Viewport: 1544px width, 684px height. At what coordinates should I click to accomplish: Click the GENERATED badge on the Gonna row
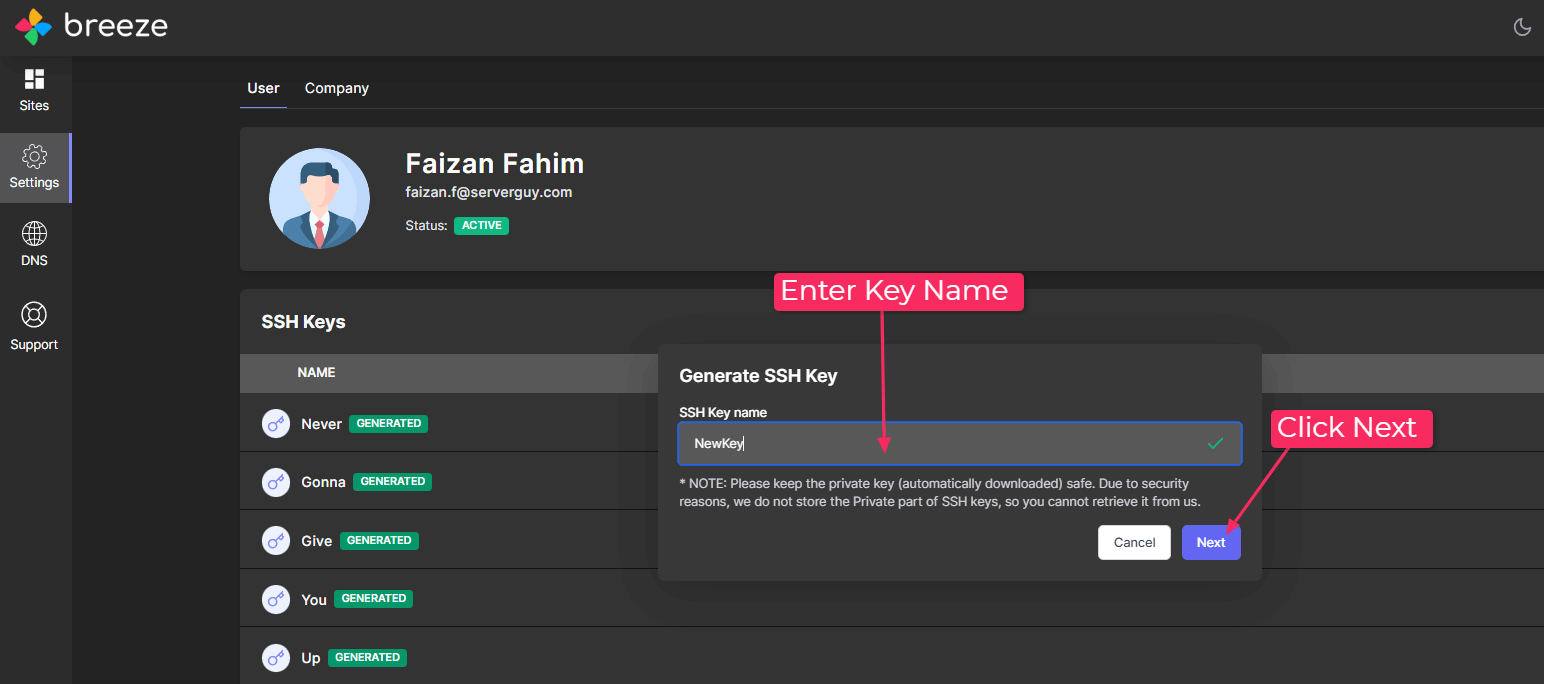click(393, 482)
